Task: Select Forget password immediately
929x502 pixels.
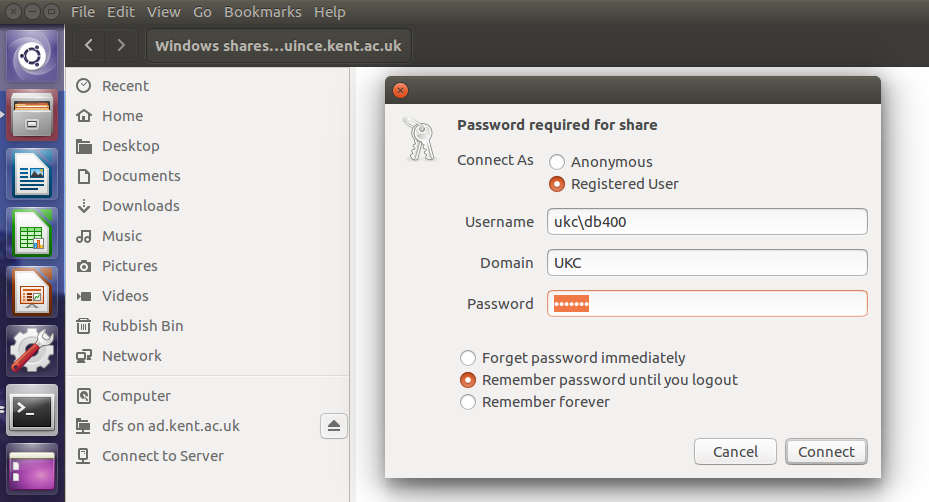Action: (467, 358)
